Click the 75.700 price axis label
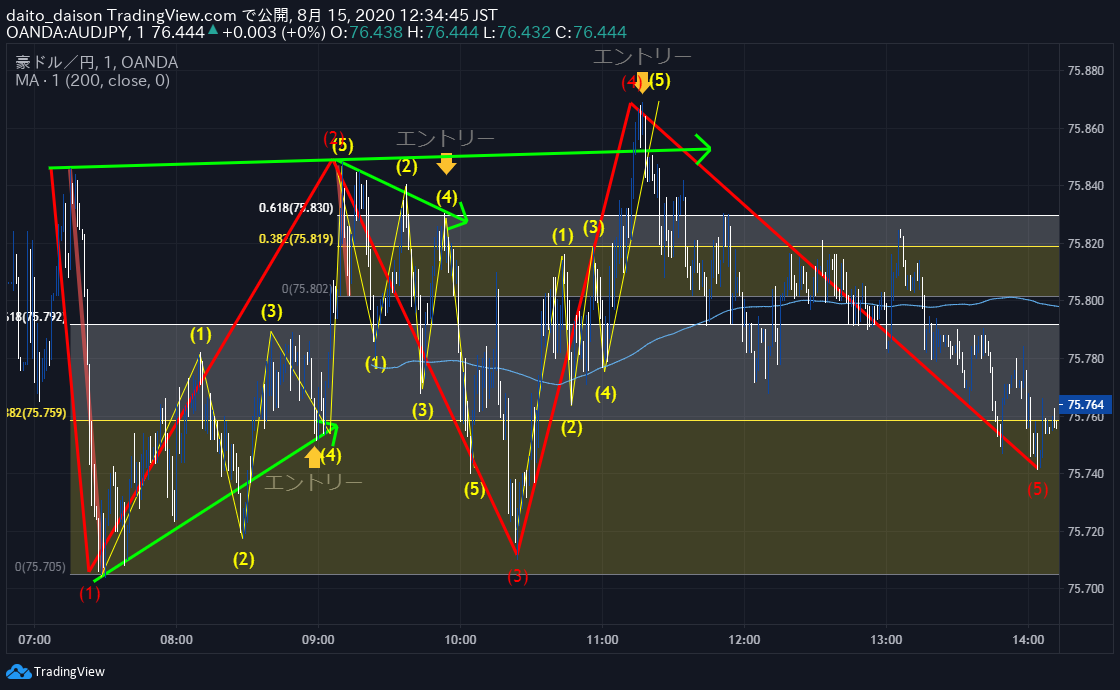This screenshot has height=690, width=1120. pos(1085,589)
